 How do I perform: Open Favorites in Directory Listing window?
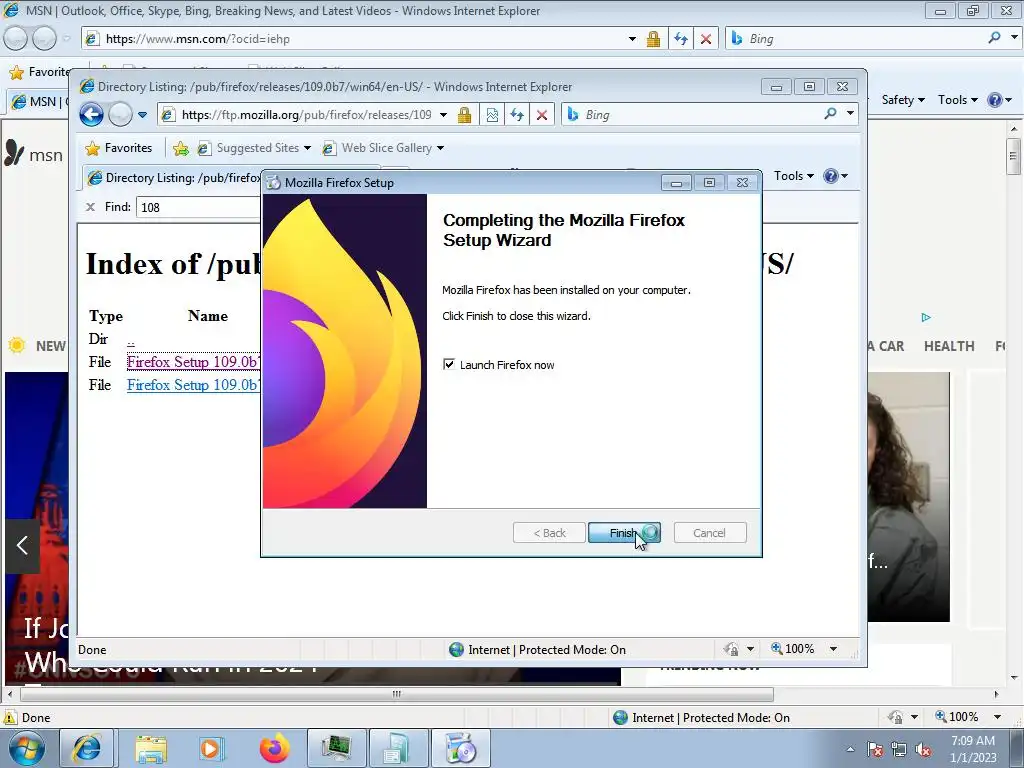point(119,148)
